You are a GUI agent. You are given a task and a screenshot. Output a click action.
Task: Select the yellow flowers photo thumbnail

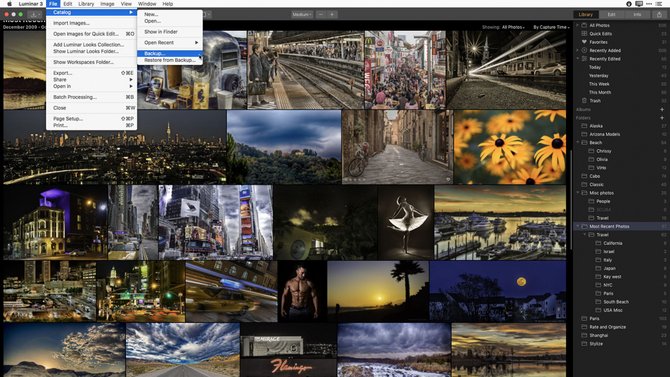coord(510,147)
